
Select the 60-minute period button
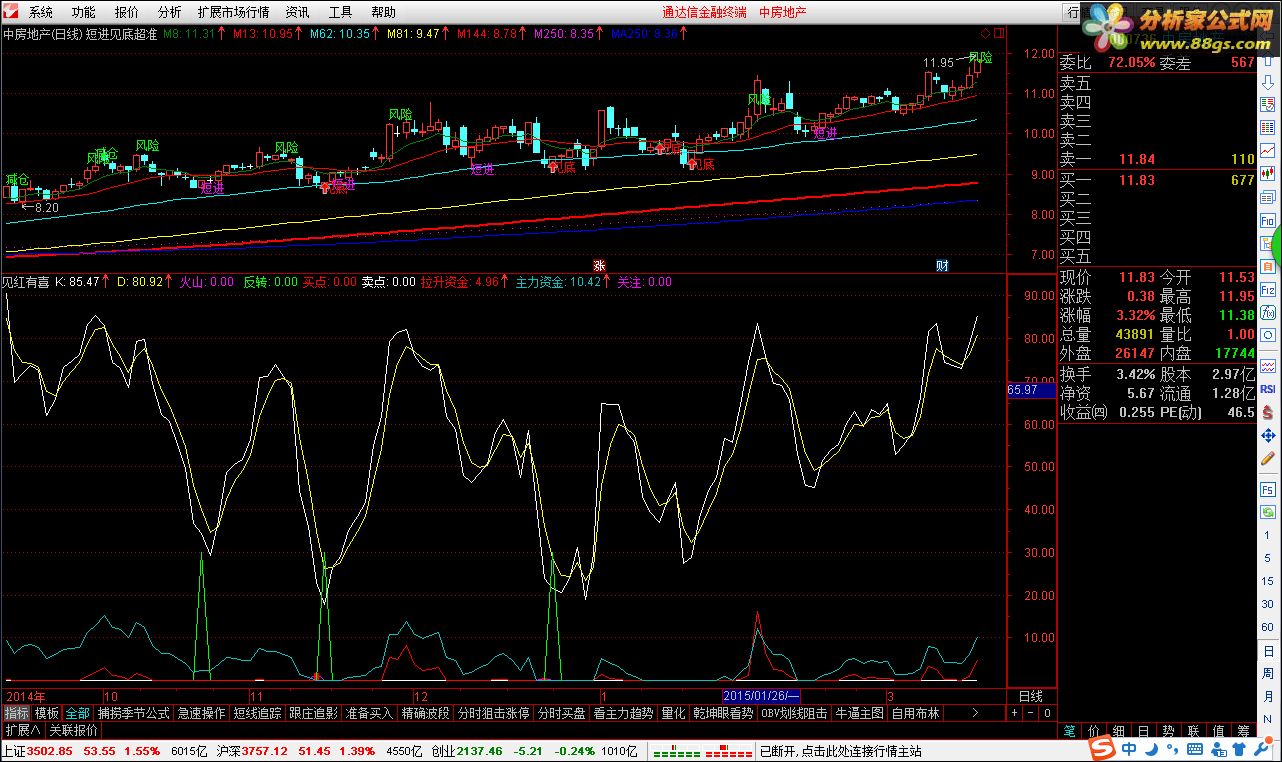coord(1267,625)
